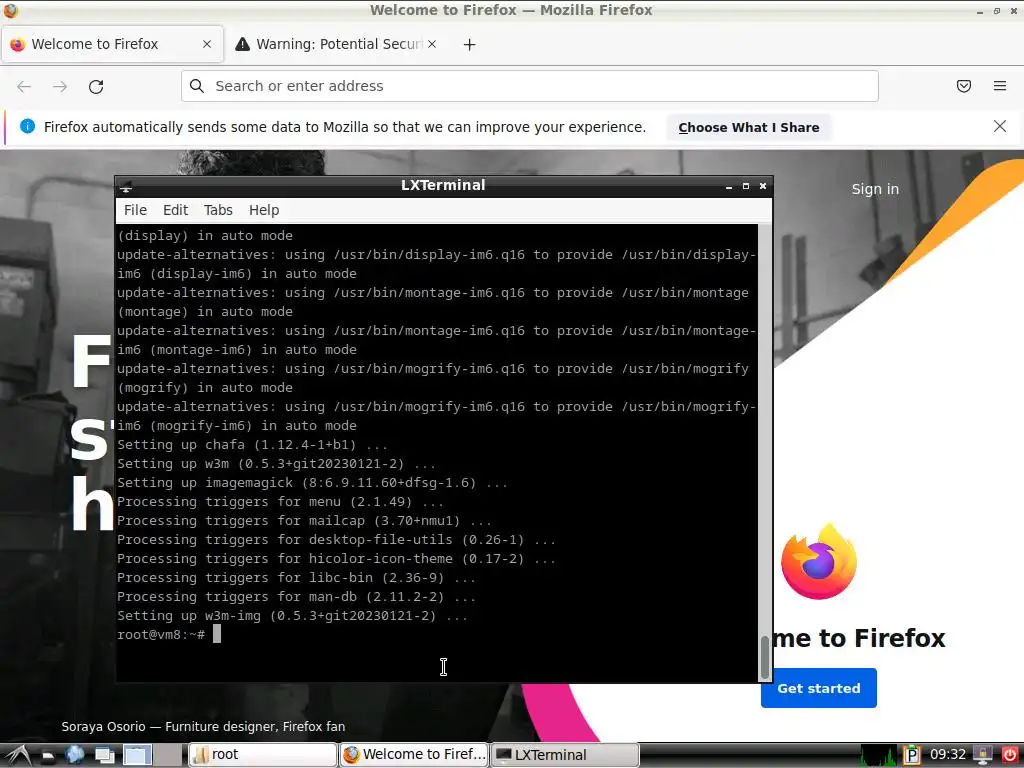Image resolution: width=1024 pixels, height=768 pixels.
Task: Reload the page in Firefox
Action: click(96, 86)
